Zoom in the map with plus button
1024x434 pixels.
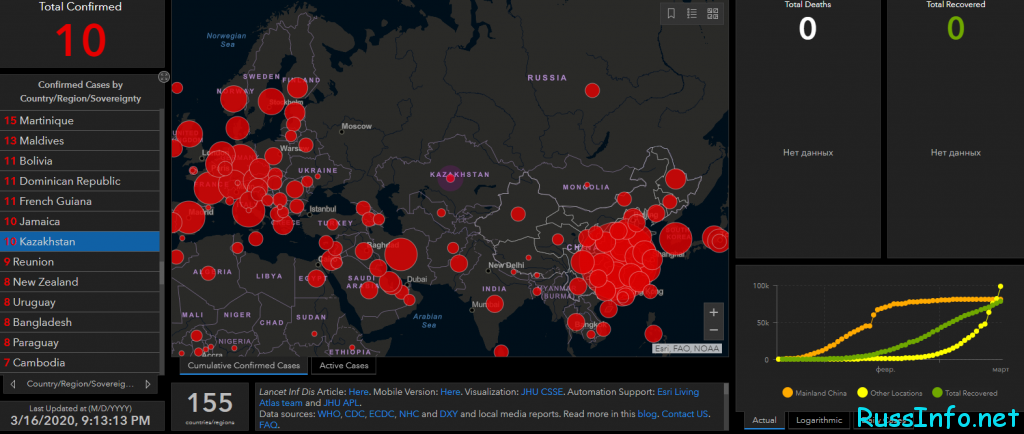point(714,312)
